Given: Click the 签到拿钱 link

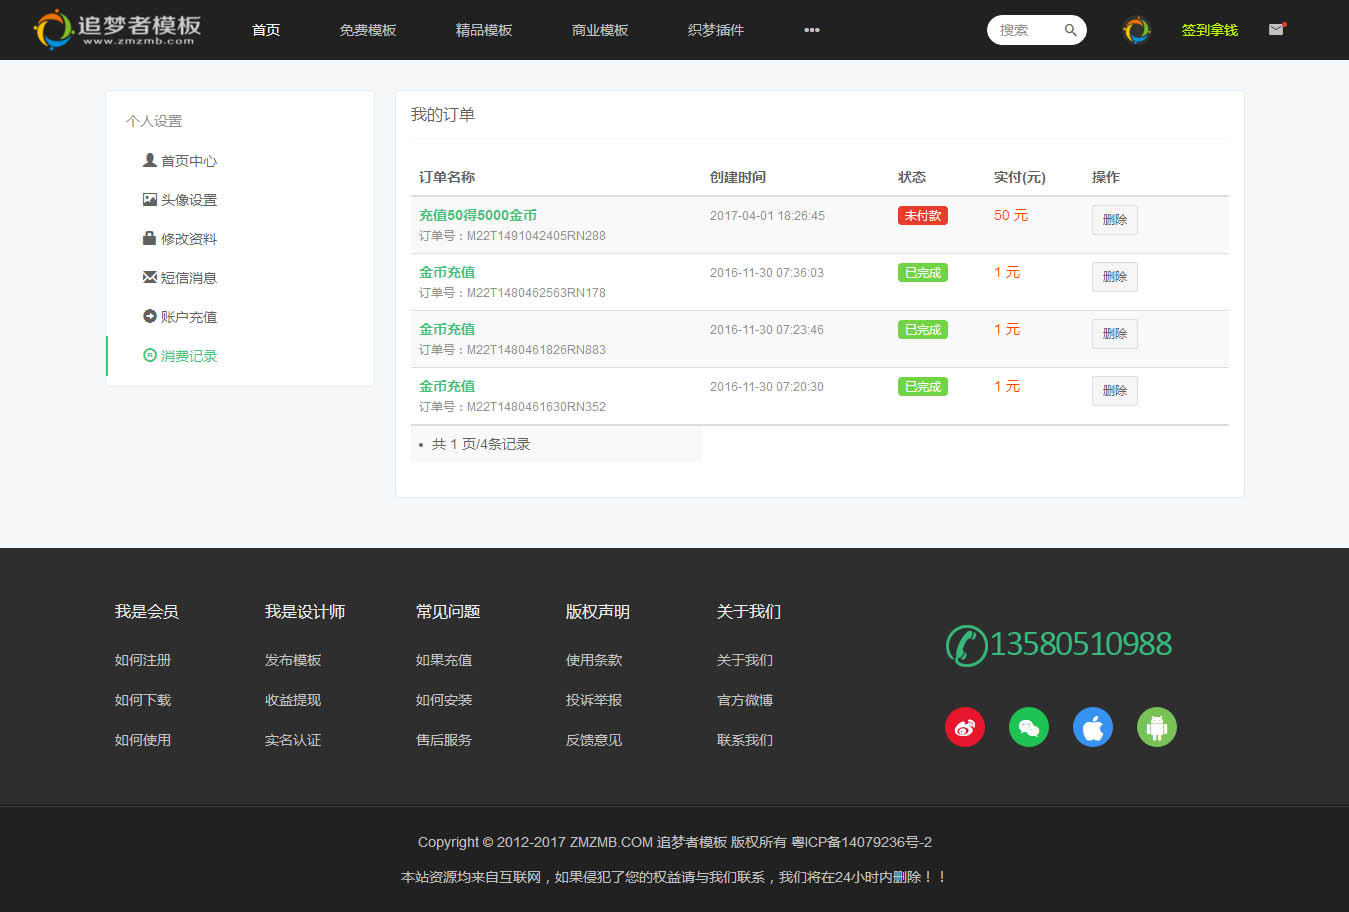Looking at the screenshot, I should (1210, 30).
